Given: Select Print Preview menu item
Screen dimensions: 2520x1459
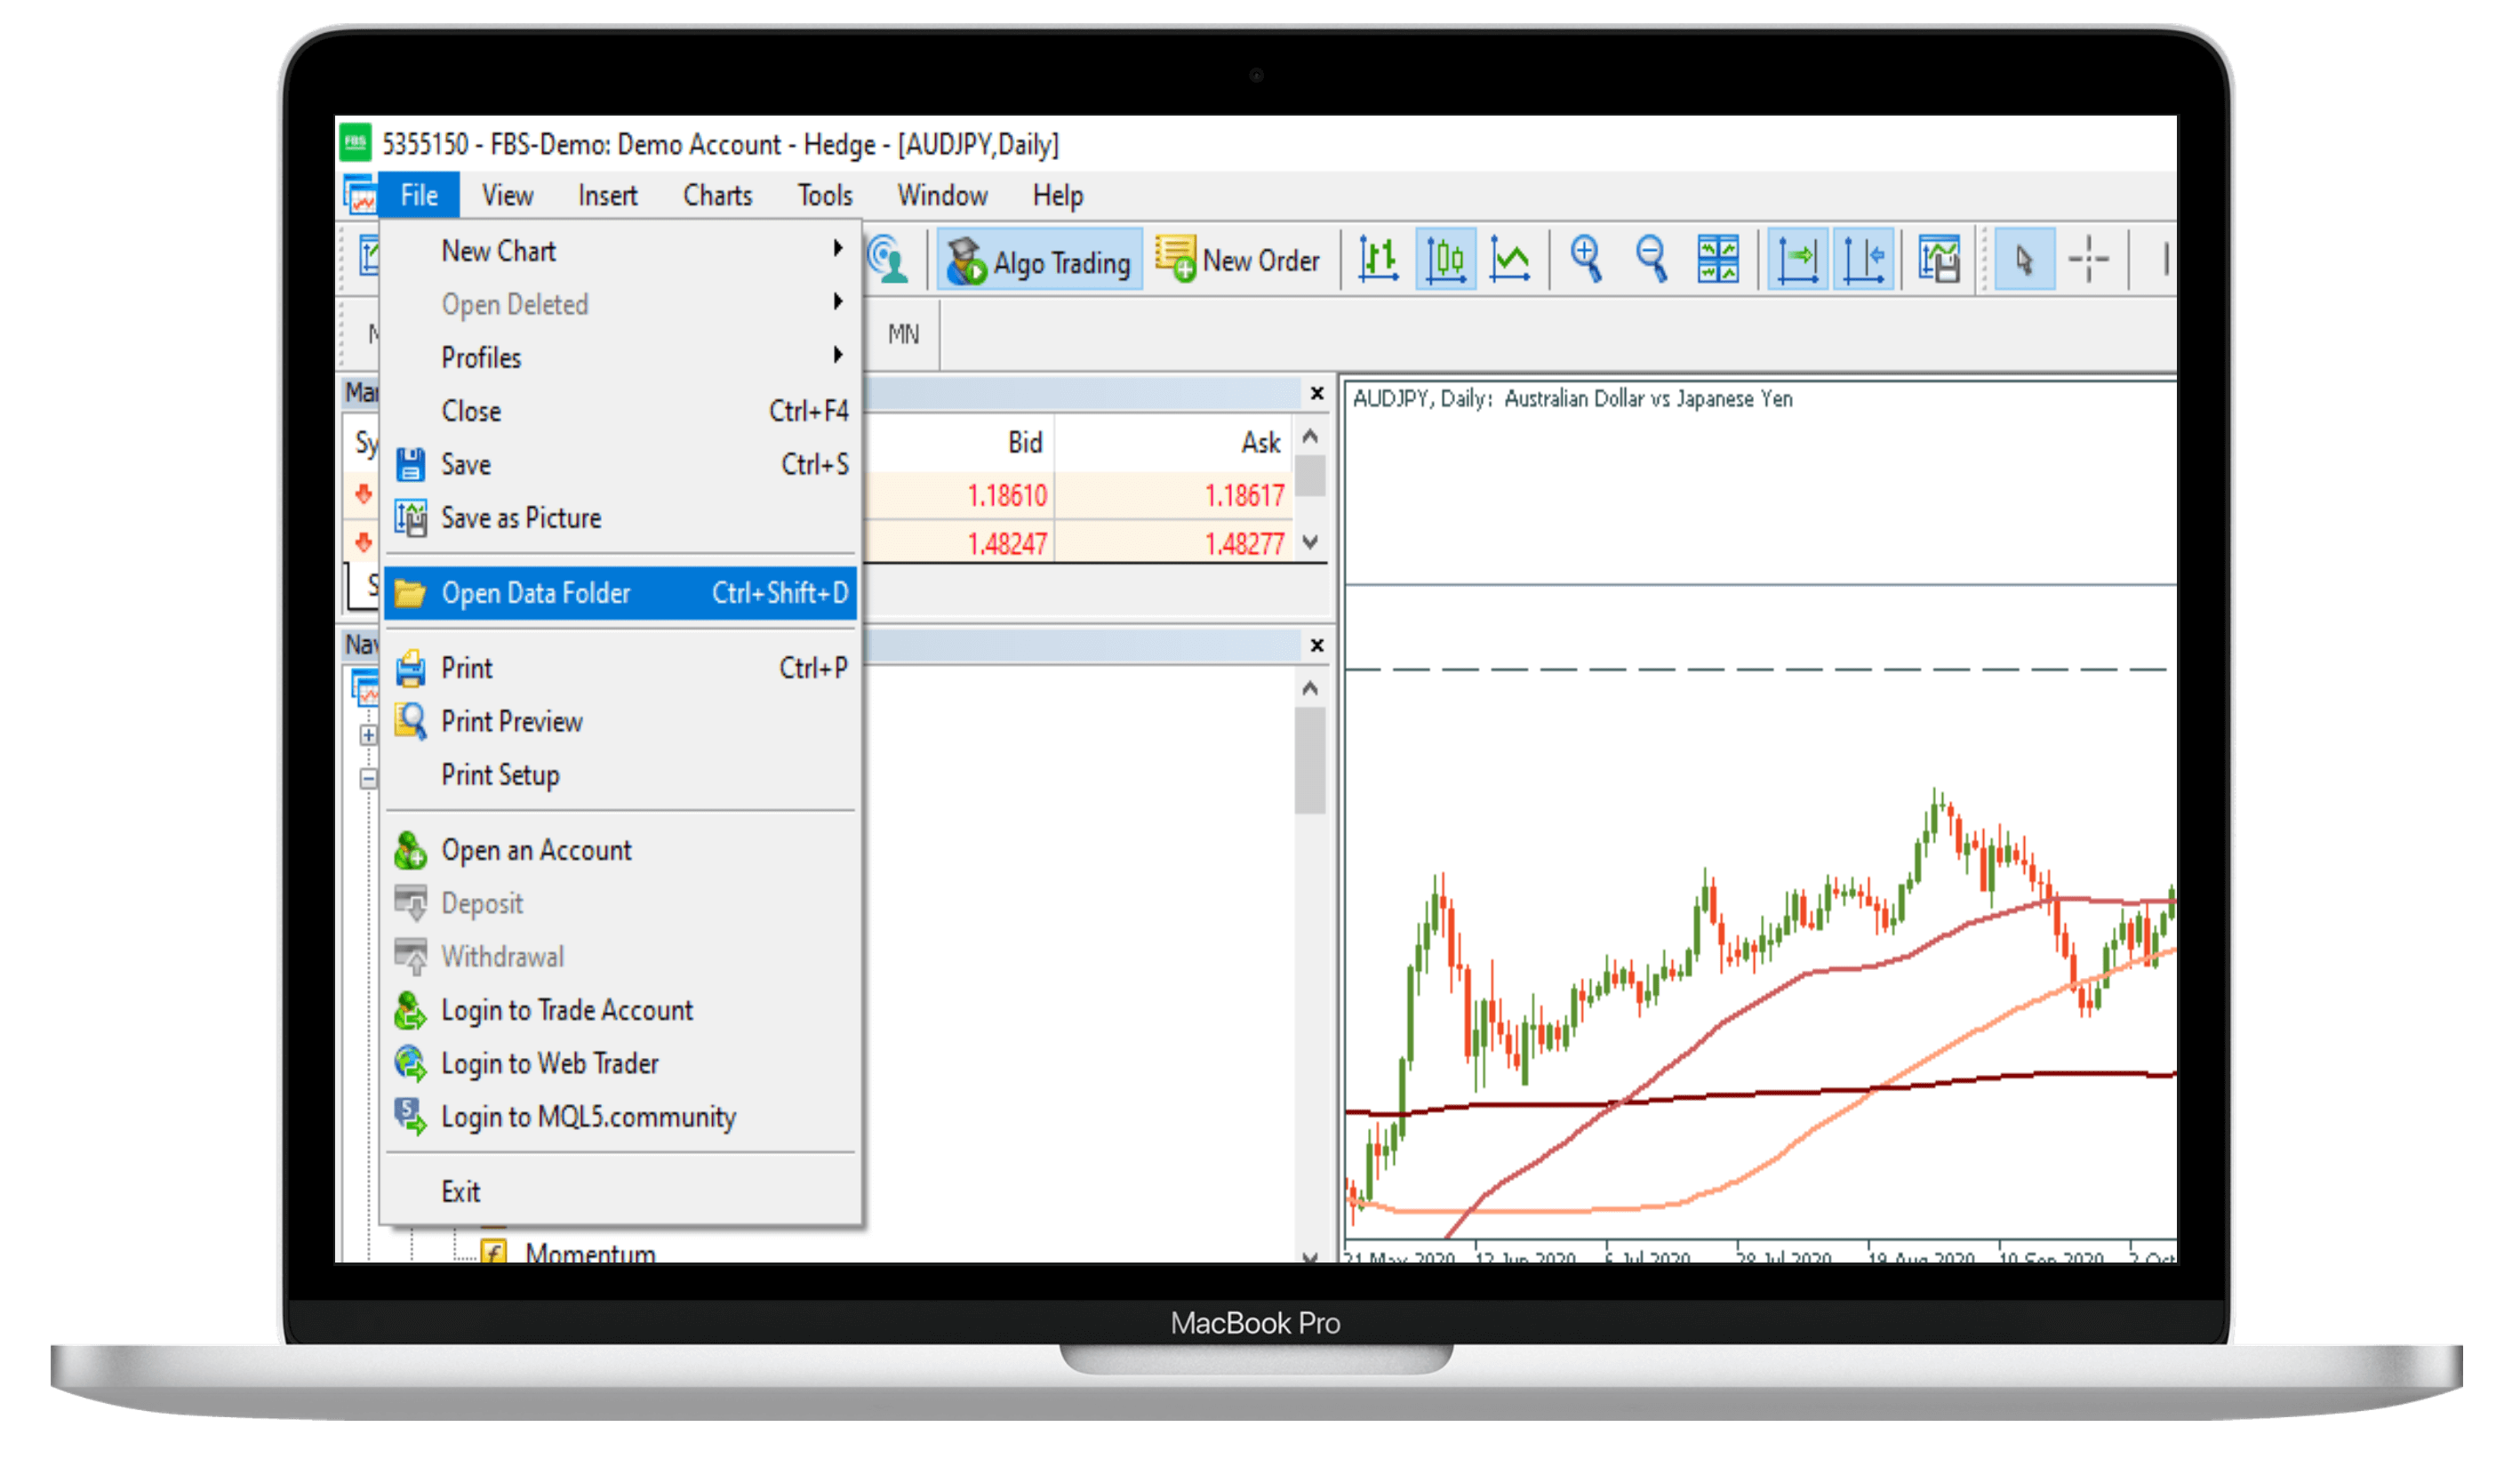Looking at the screenshot, I should 620,721.
